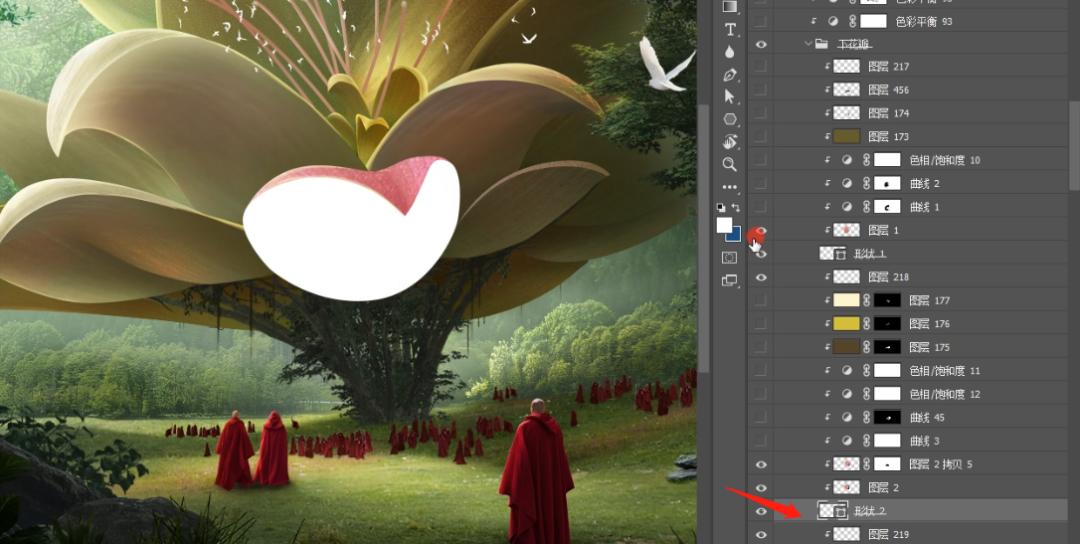Image resolution: width=1080 pixels, height=544 pixels.
Task: Click mask link icon on 图层 177
Action: click(867, 300)
